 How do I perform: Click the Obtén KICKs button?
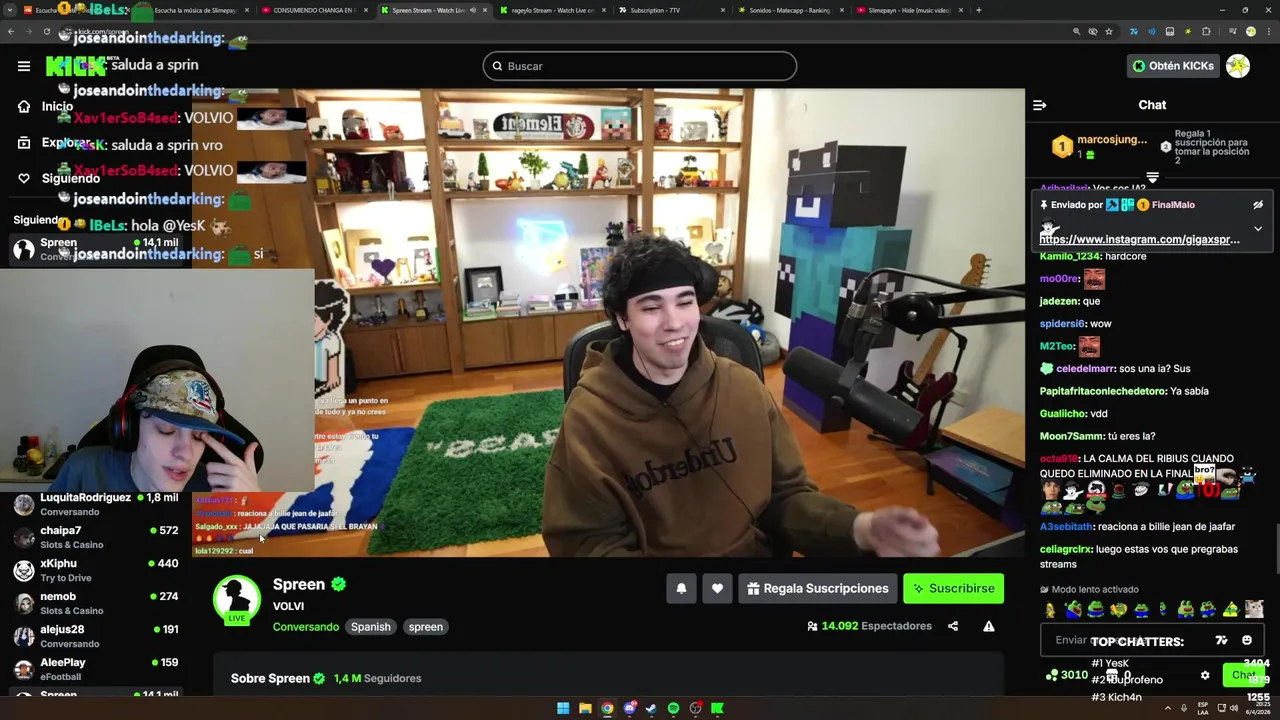pos(1173,66)
